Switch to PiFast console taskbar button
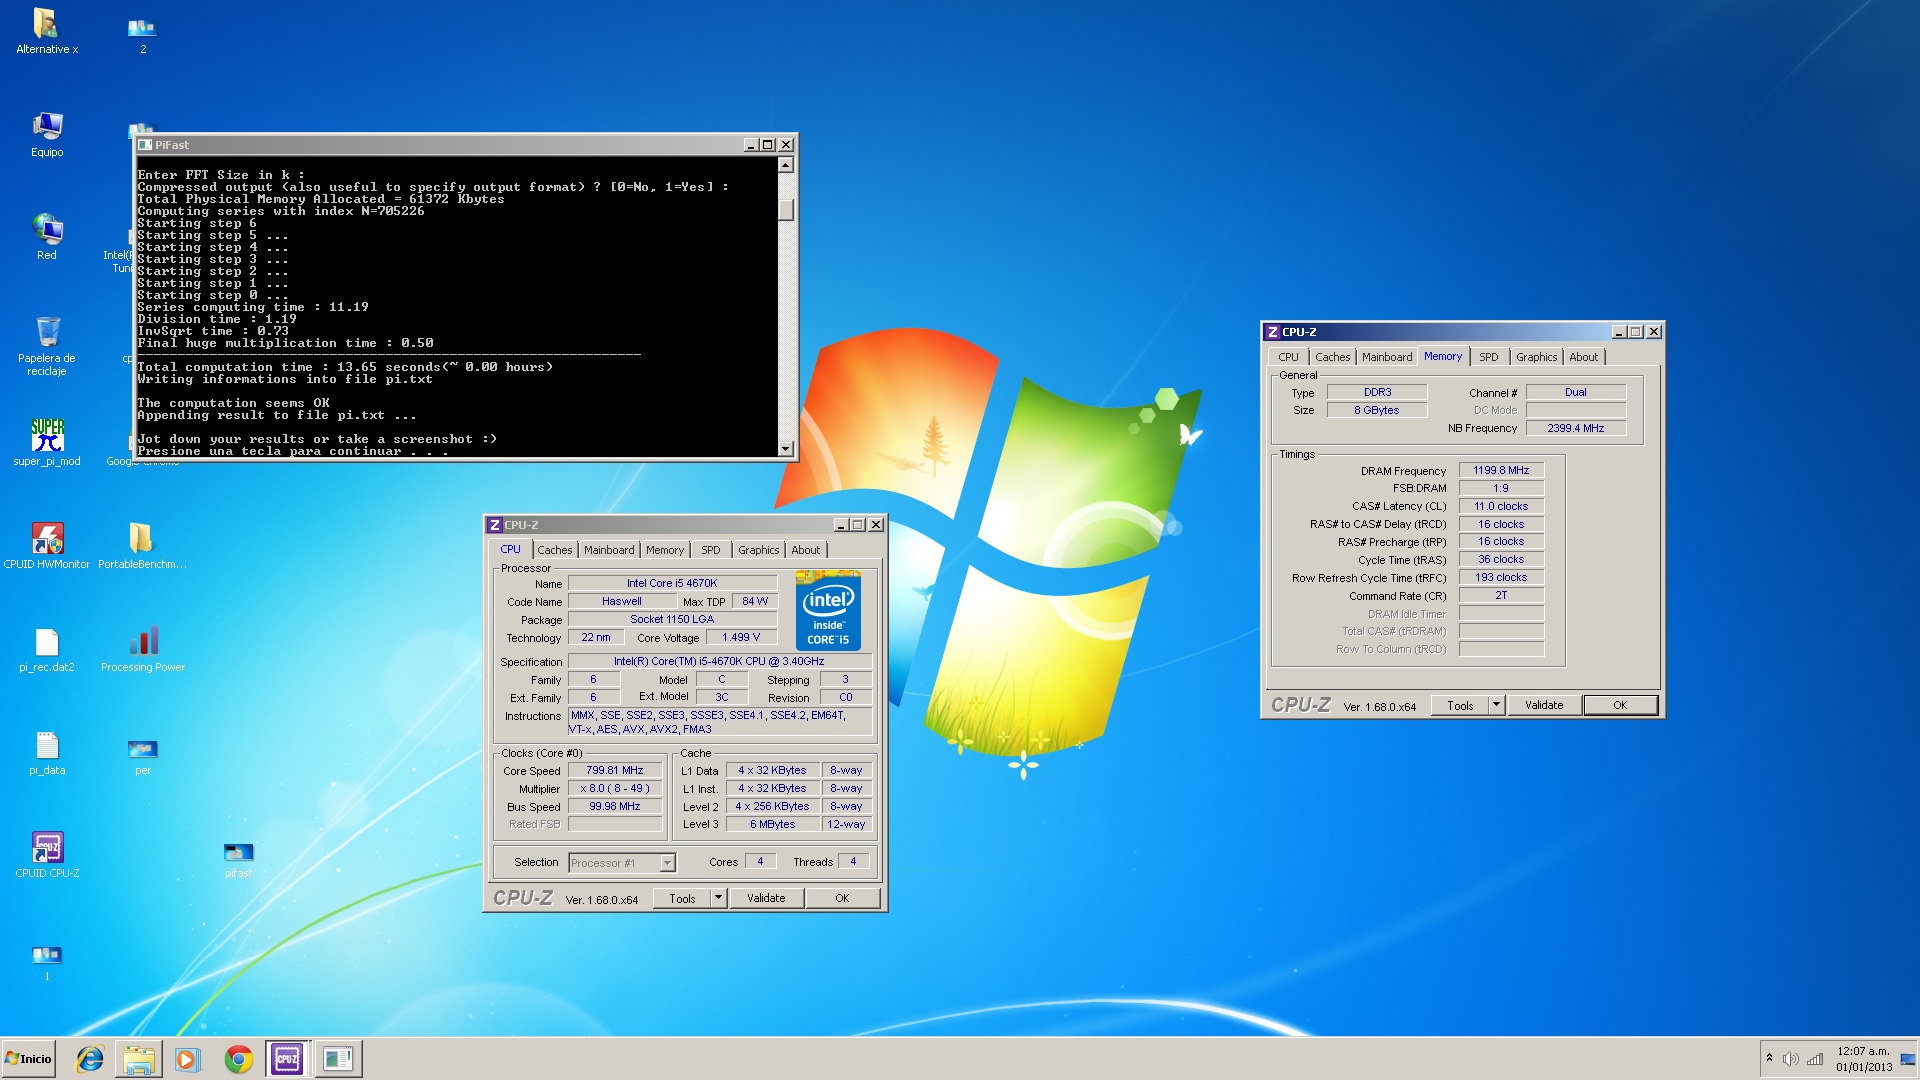This screenshot has height=1080, width=1920. [338, 1059]
